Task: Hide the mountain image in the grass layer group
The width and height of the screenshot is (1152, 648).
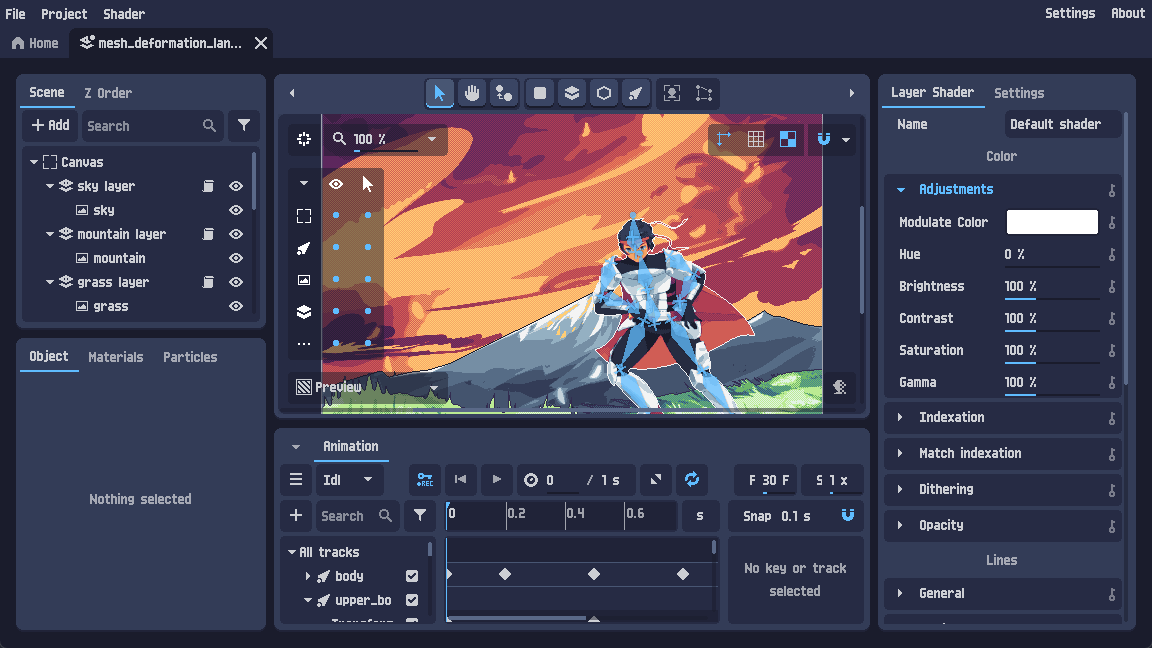Action: click(236, 258)
